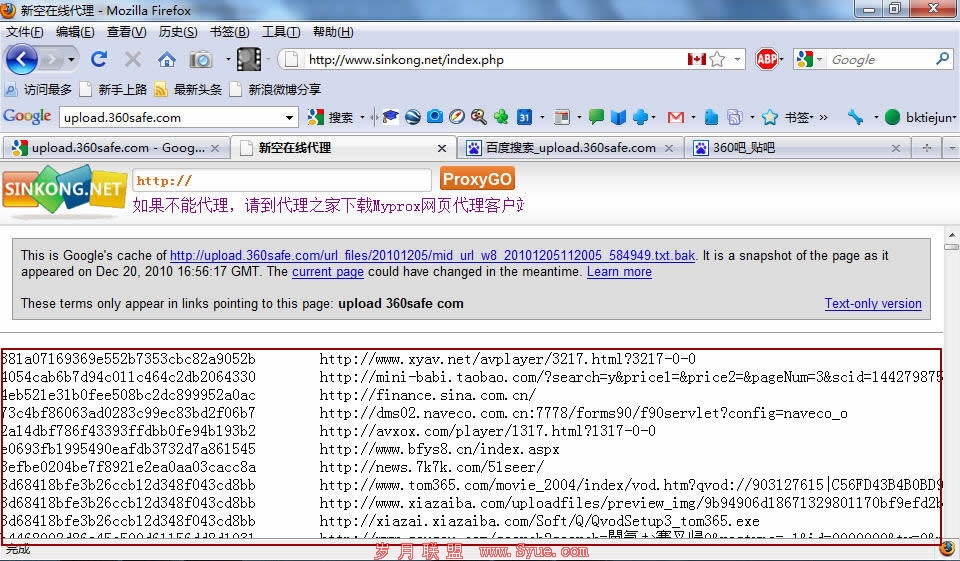The image size is (960, 561).
Task: Open a new tab with the plus button
Action: [927, 148]
